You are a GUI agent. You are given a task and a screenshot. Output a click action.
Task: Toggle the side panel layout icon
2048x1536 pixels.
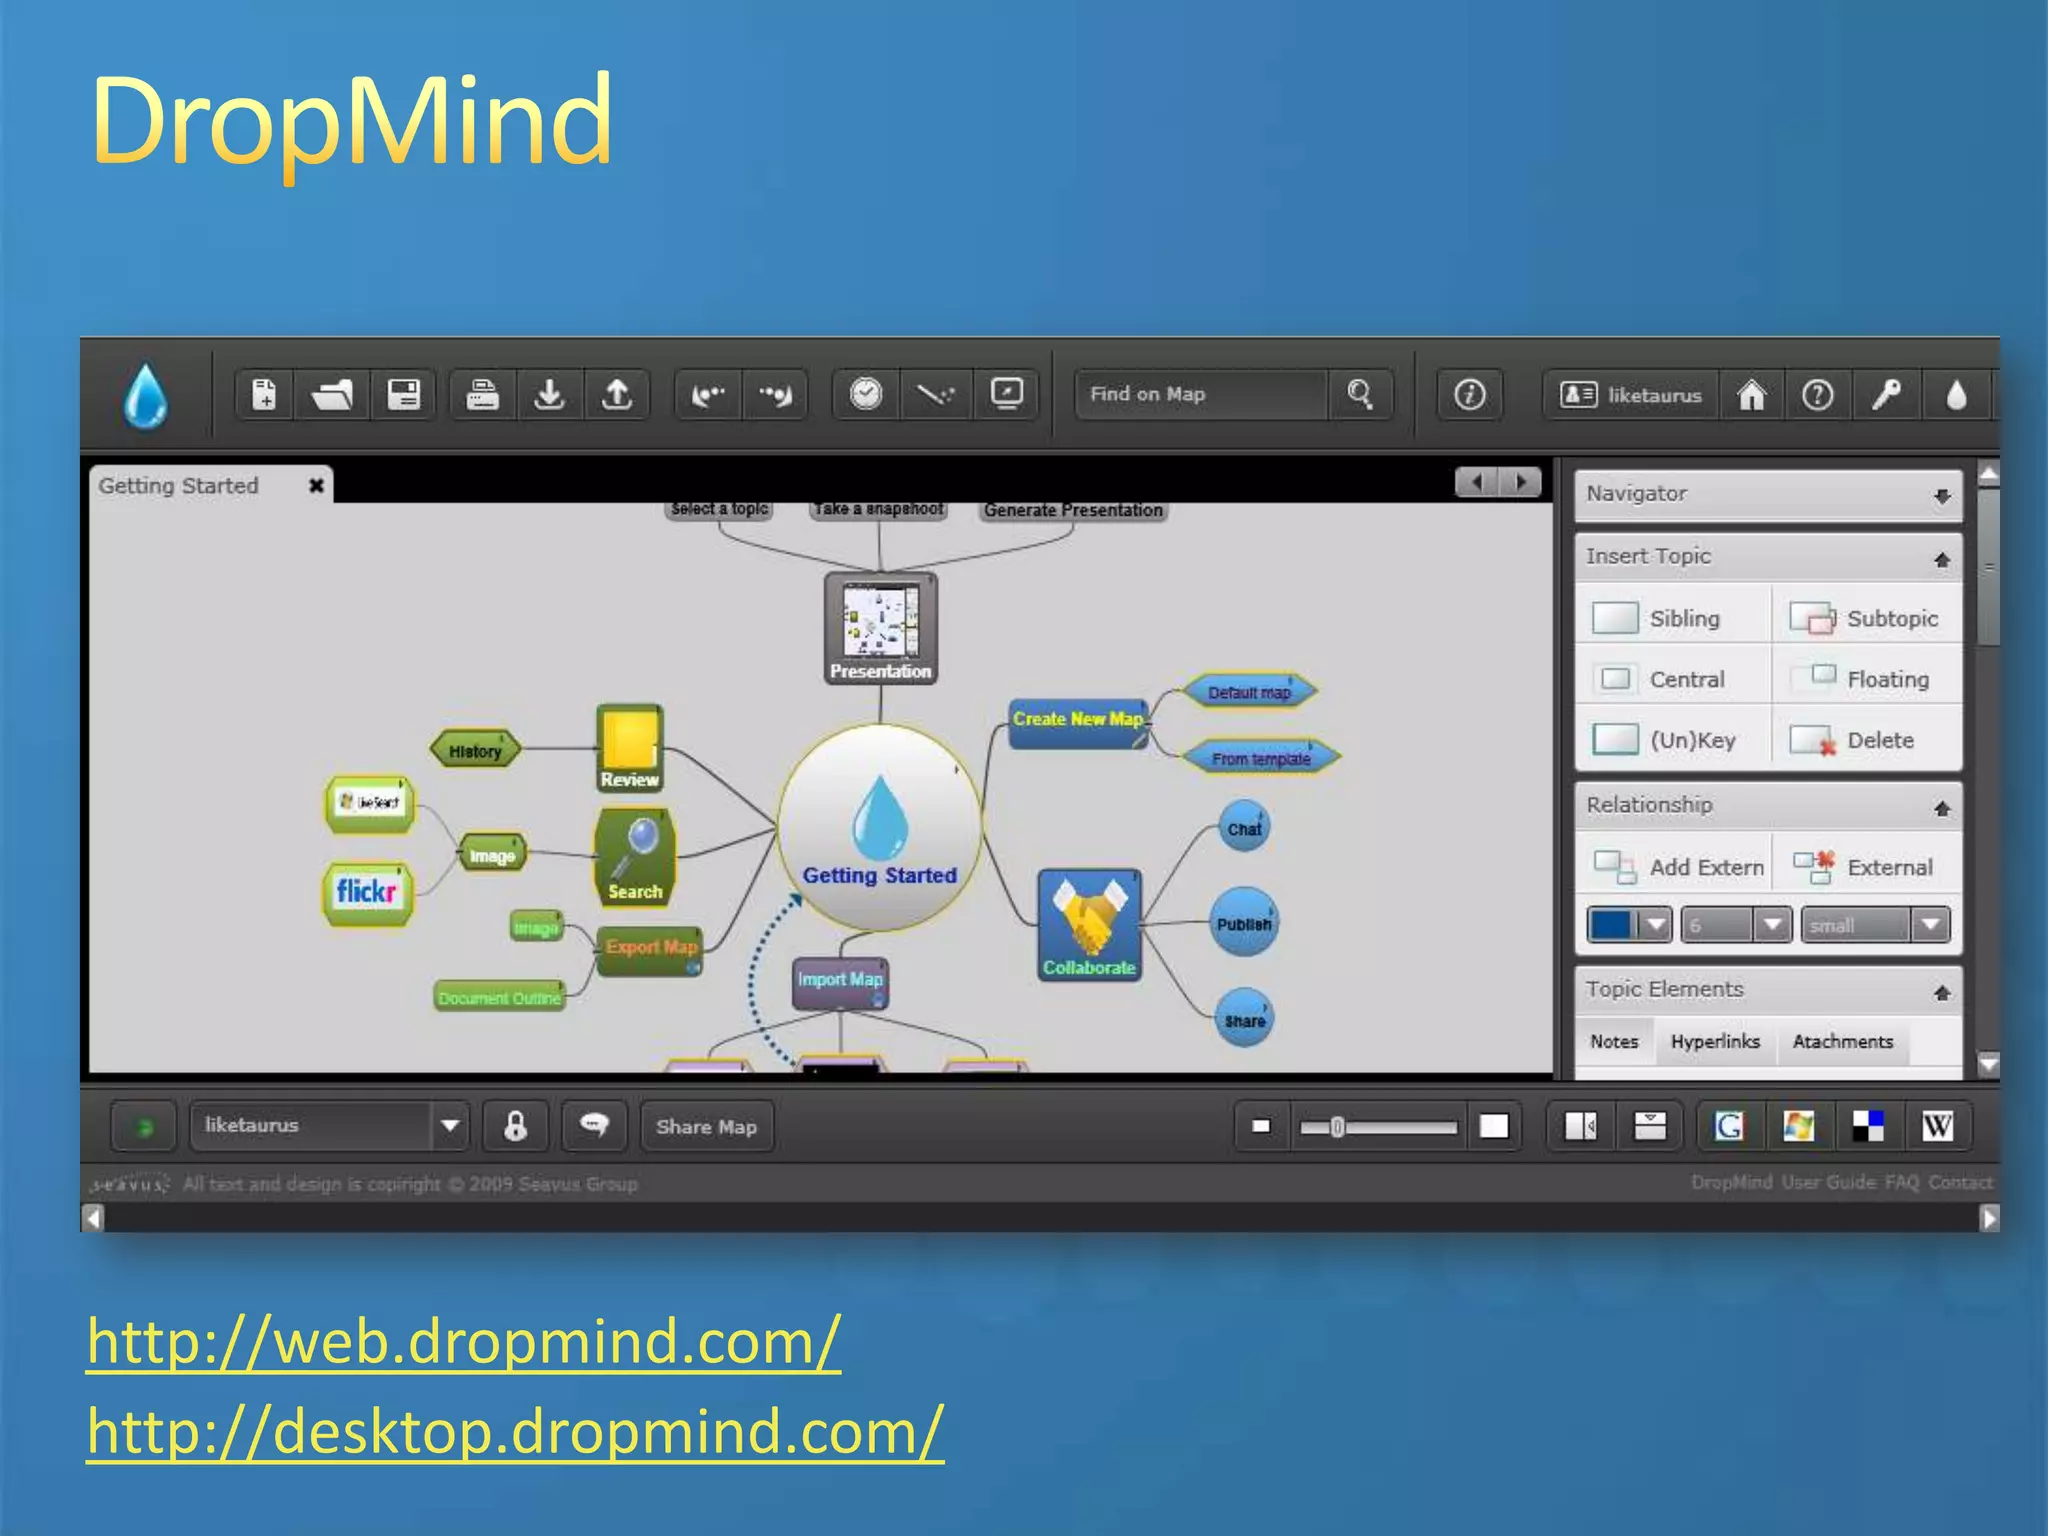pyautogui.click(x=1581, y=1126)
